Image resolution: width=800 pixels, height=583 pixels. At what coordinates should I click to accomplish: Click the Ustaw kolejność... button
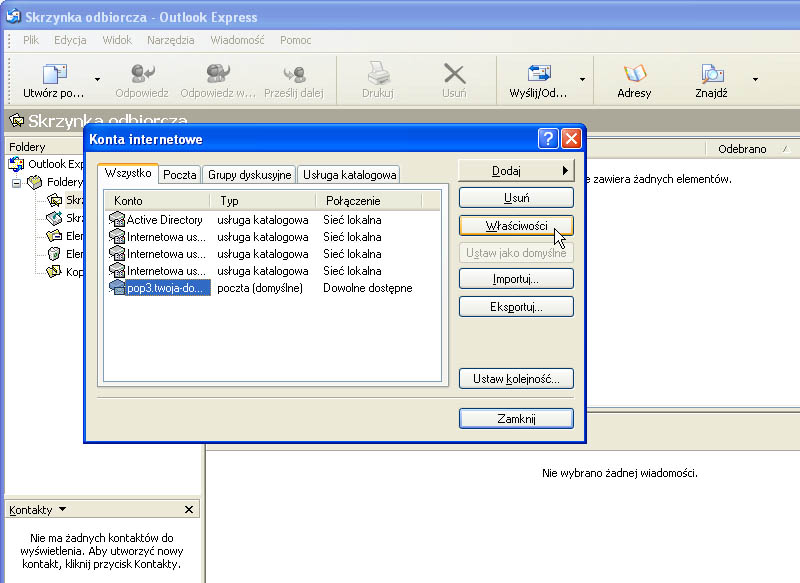pyautogui.click(x=516, y=379)
